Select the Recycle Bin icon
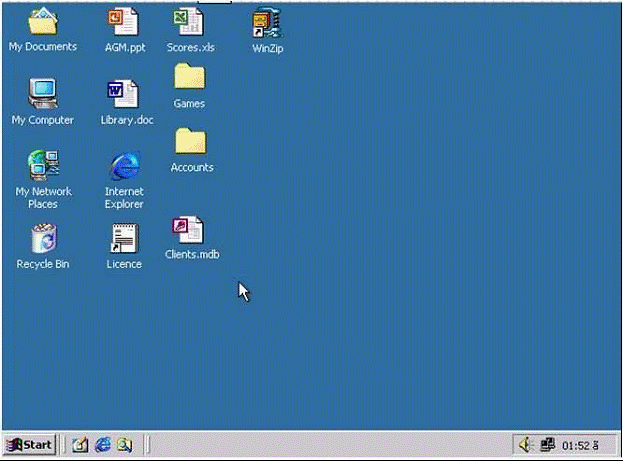This screenshot has height=461, width=623. [43, 238]
